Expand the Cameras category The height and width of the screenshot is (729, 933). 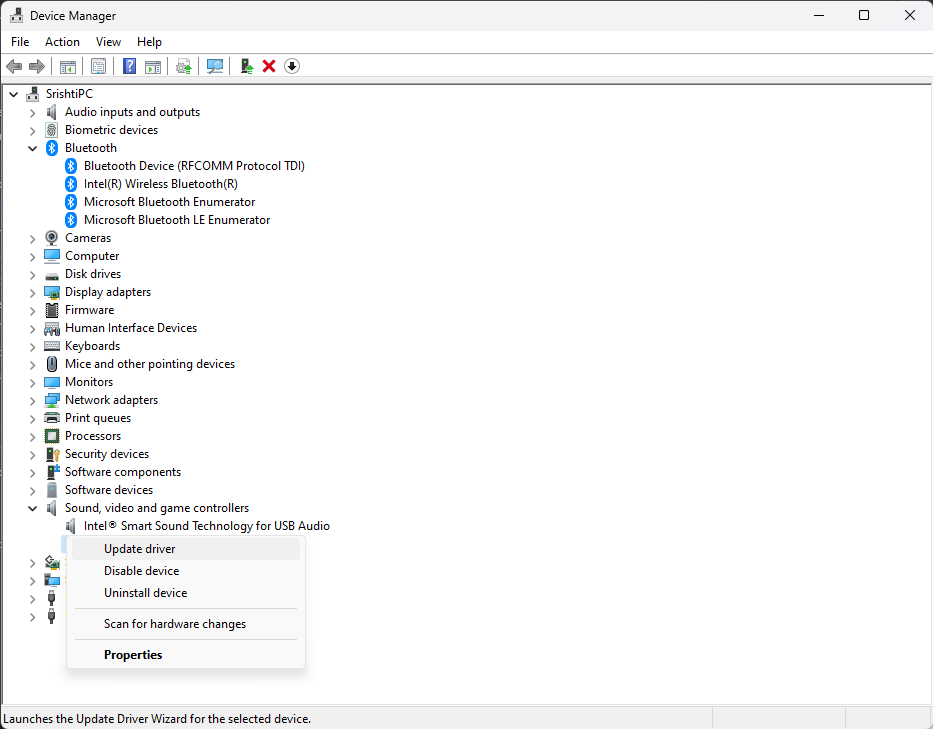(x=33, y=239)
